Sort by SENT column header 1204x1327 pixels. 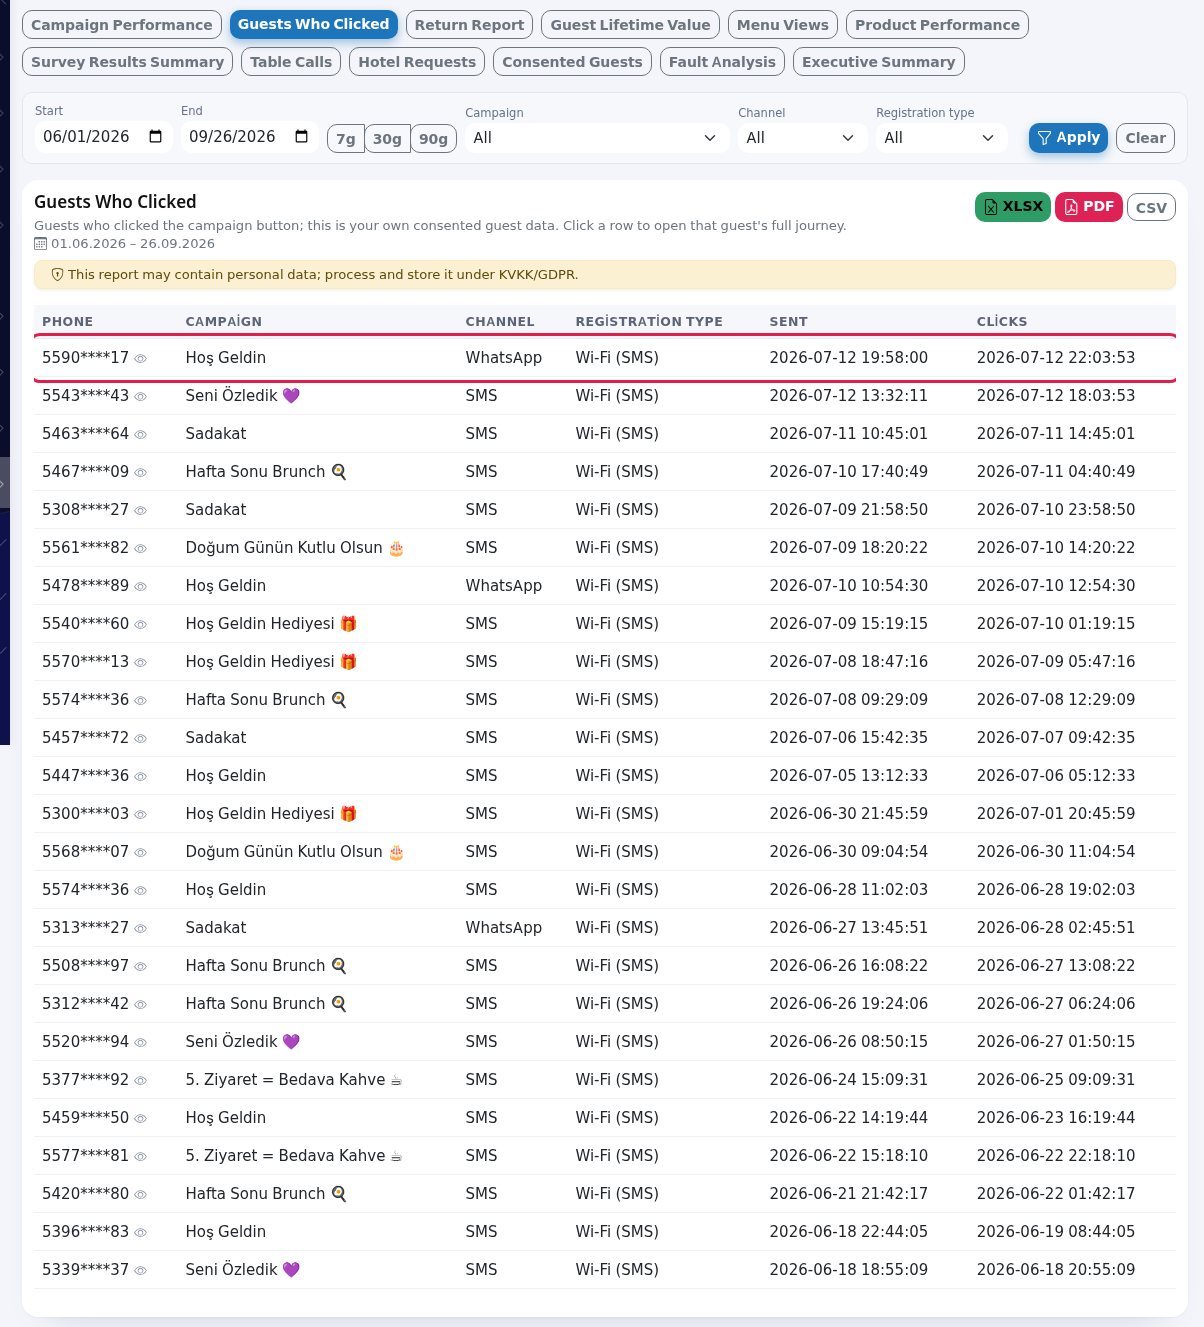tap(788, 322)
